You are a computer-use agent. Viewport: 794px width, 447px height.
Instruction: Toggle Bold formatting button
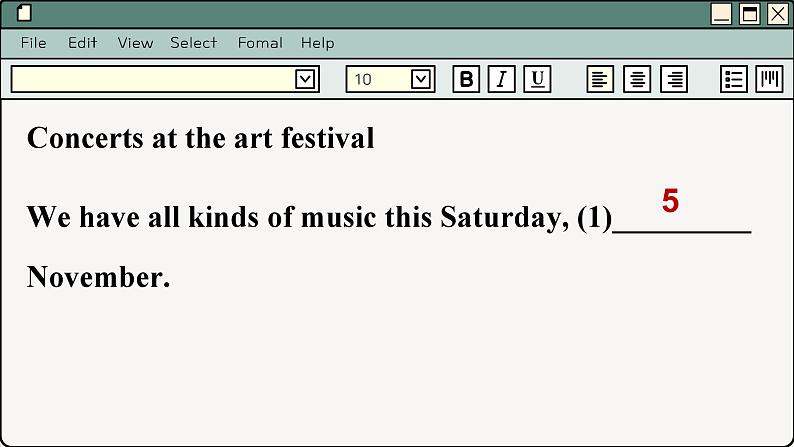tap(466, 79)
